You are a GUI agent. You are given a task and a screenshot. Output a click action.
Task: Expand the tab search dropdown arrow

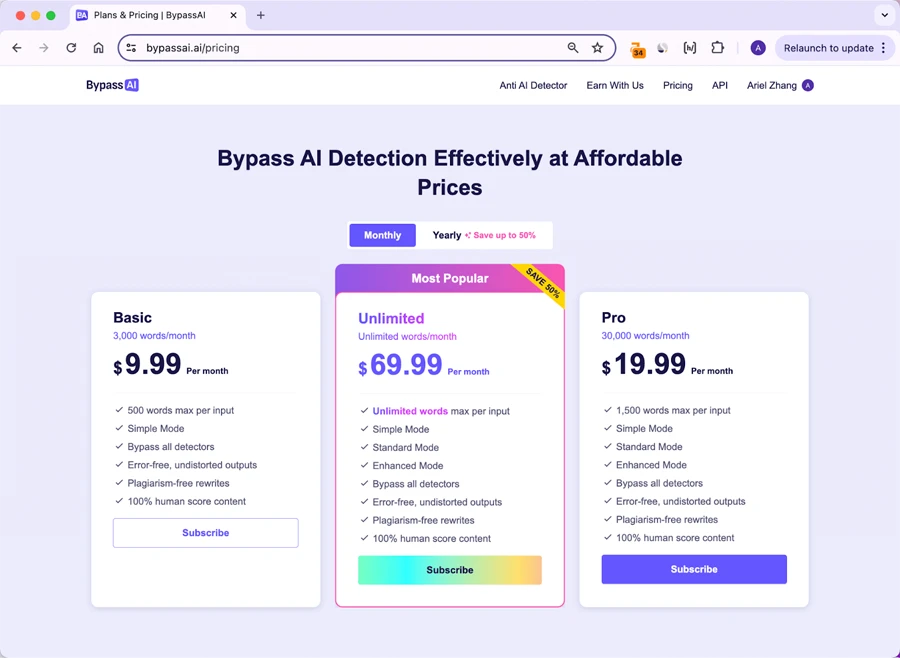click(x=885, y=16)
